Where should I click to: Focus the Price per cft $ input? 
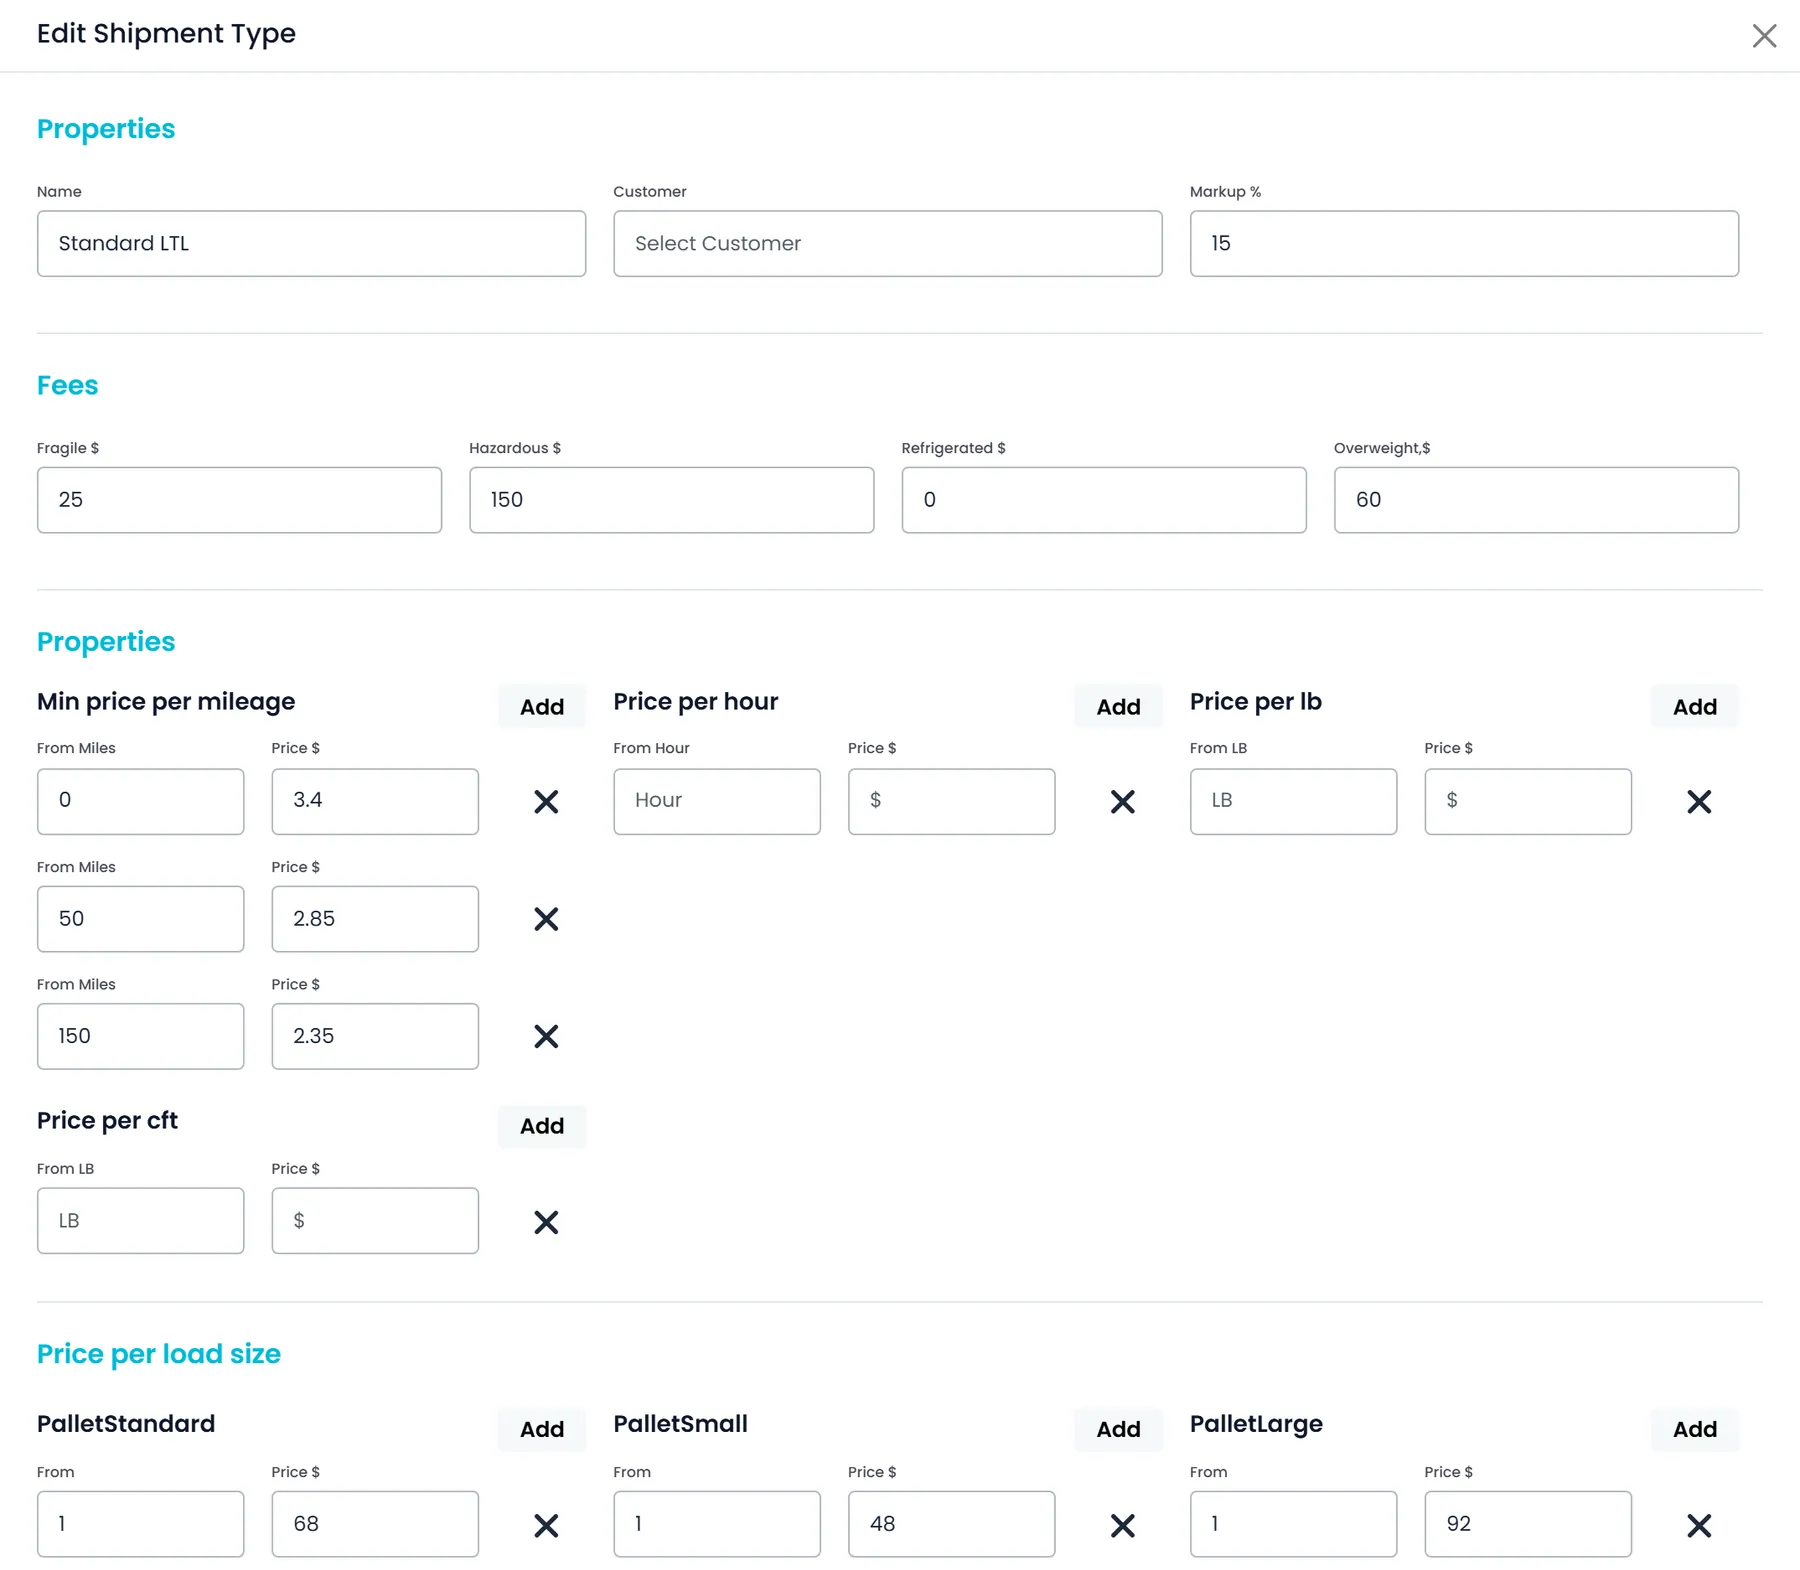pos(375,1221)
